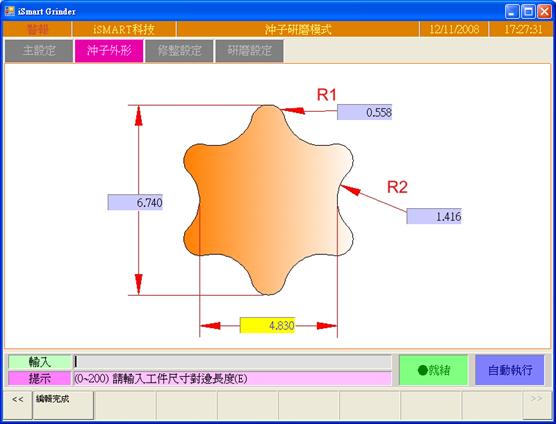Click the green 就緒 status button

pos(434,370)
